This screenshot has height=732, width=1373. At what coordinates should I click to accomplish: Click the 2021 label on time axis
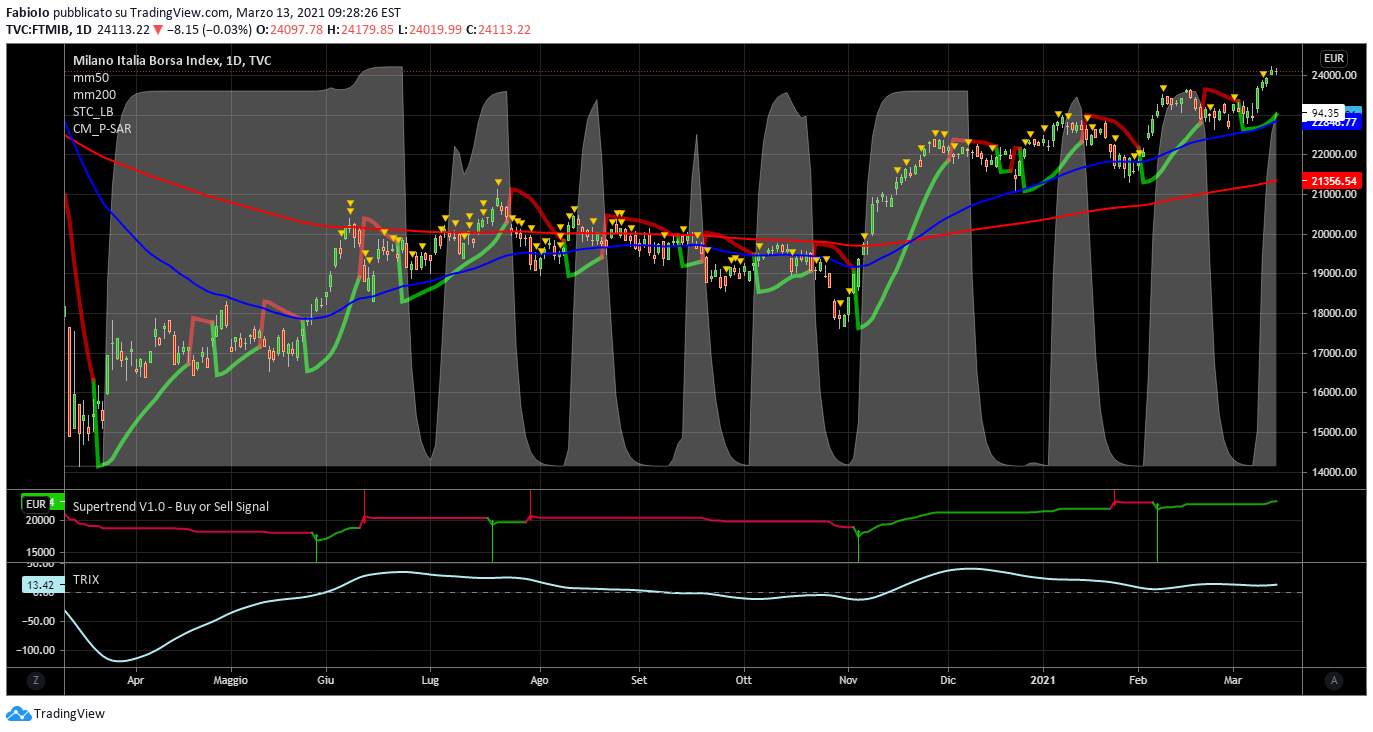1044,680
